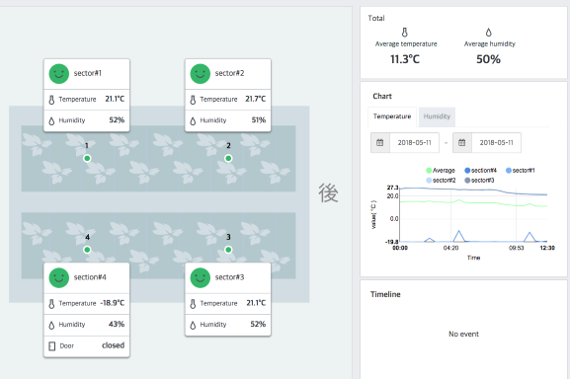Click the thermometer icon in sector#1 card

pos(52,100)
